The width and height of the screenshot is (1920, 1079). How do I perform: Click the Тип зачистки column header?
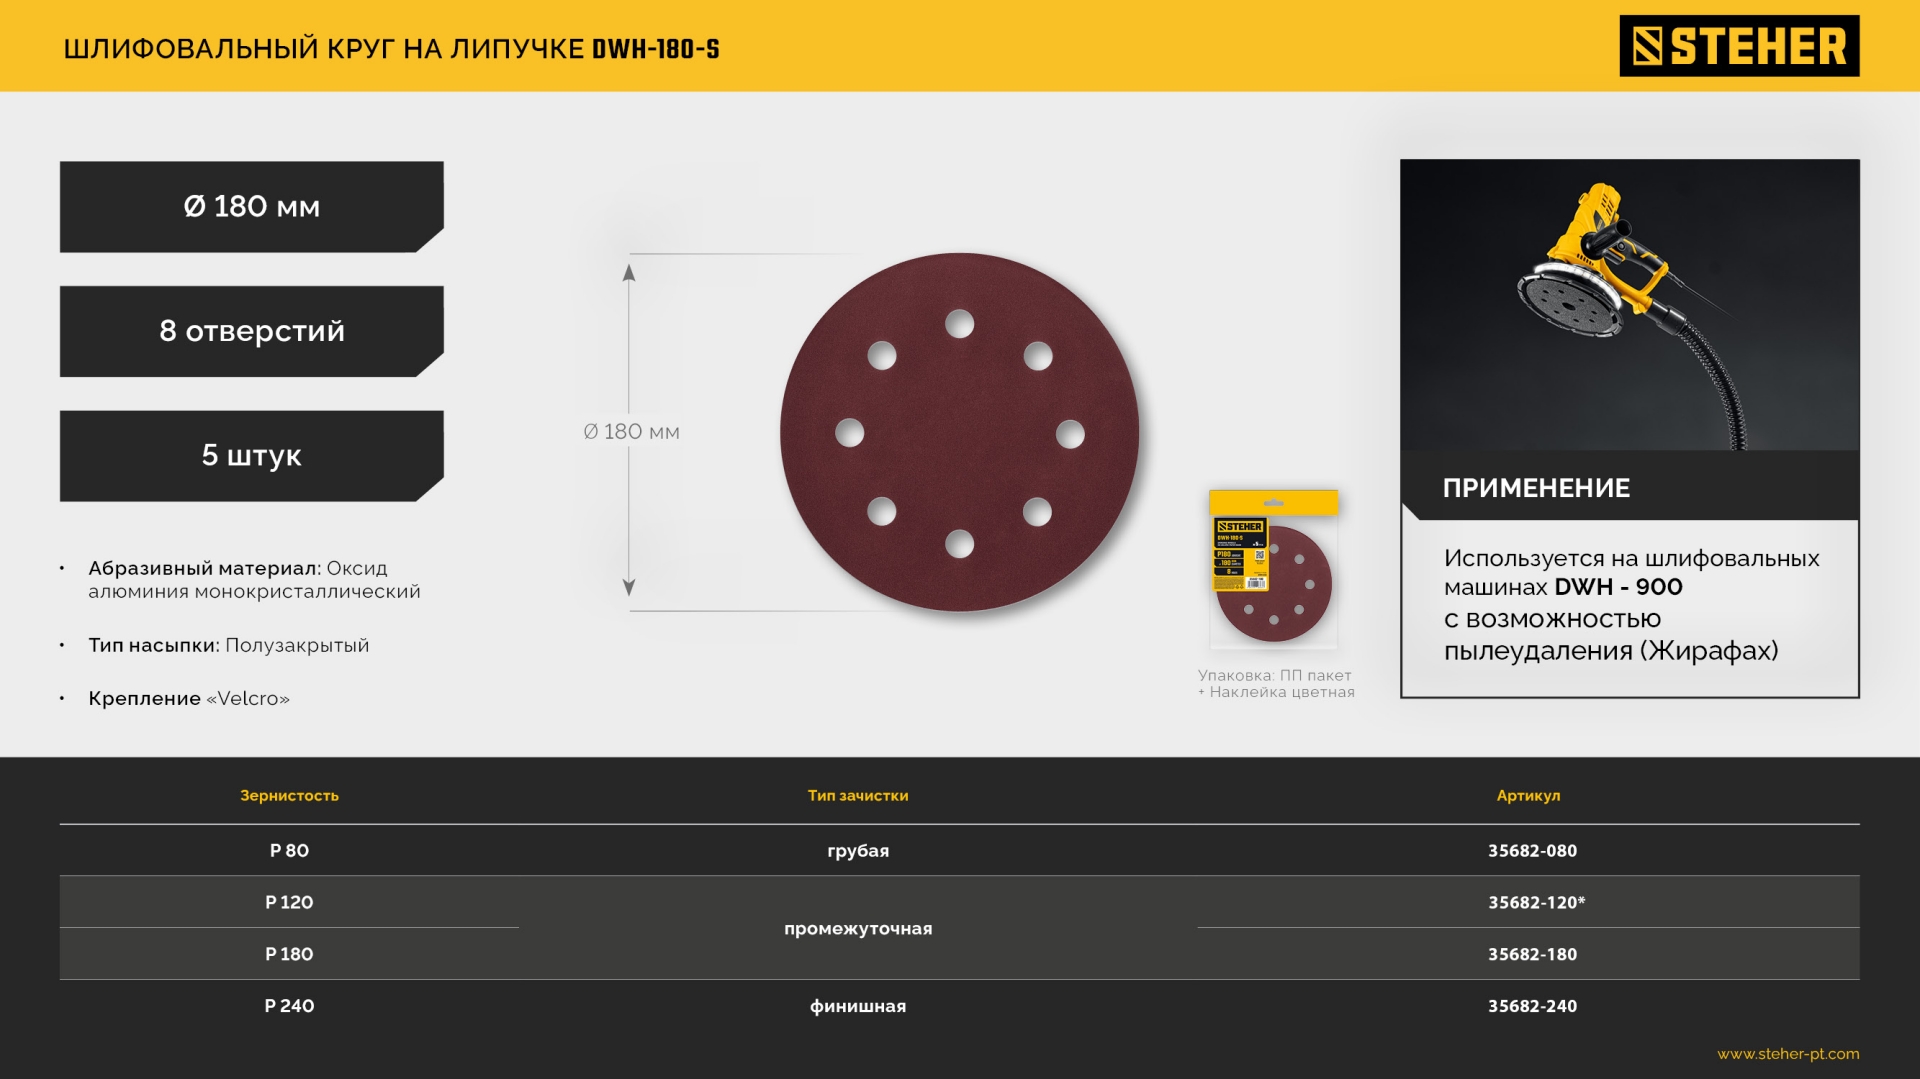857,796
